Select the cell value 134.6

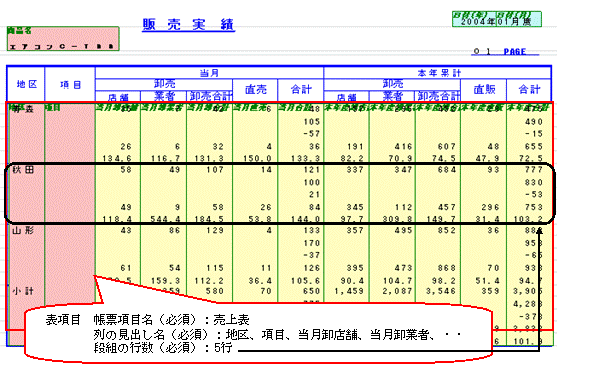[x=117, y=158]
